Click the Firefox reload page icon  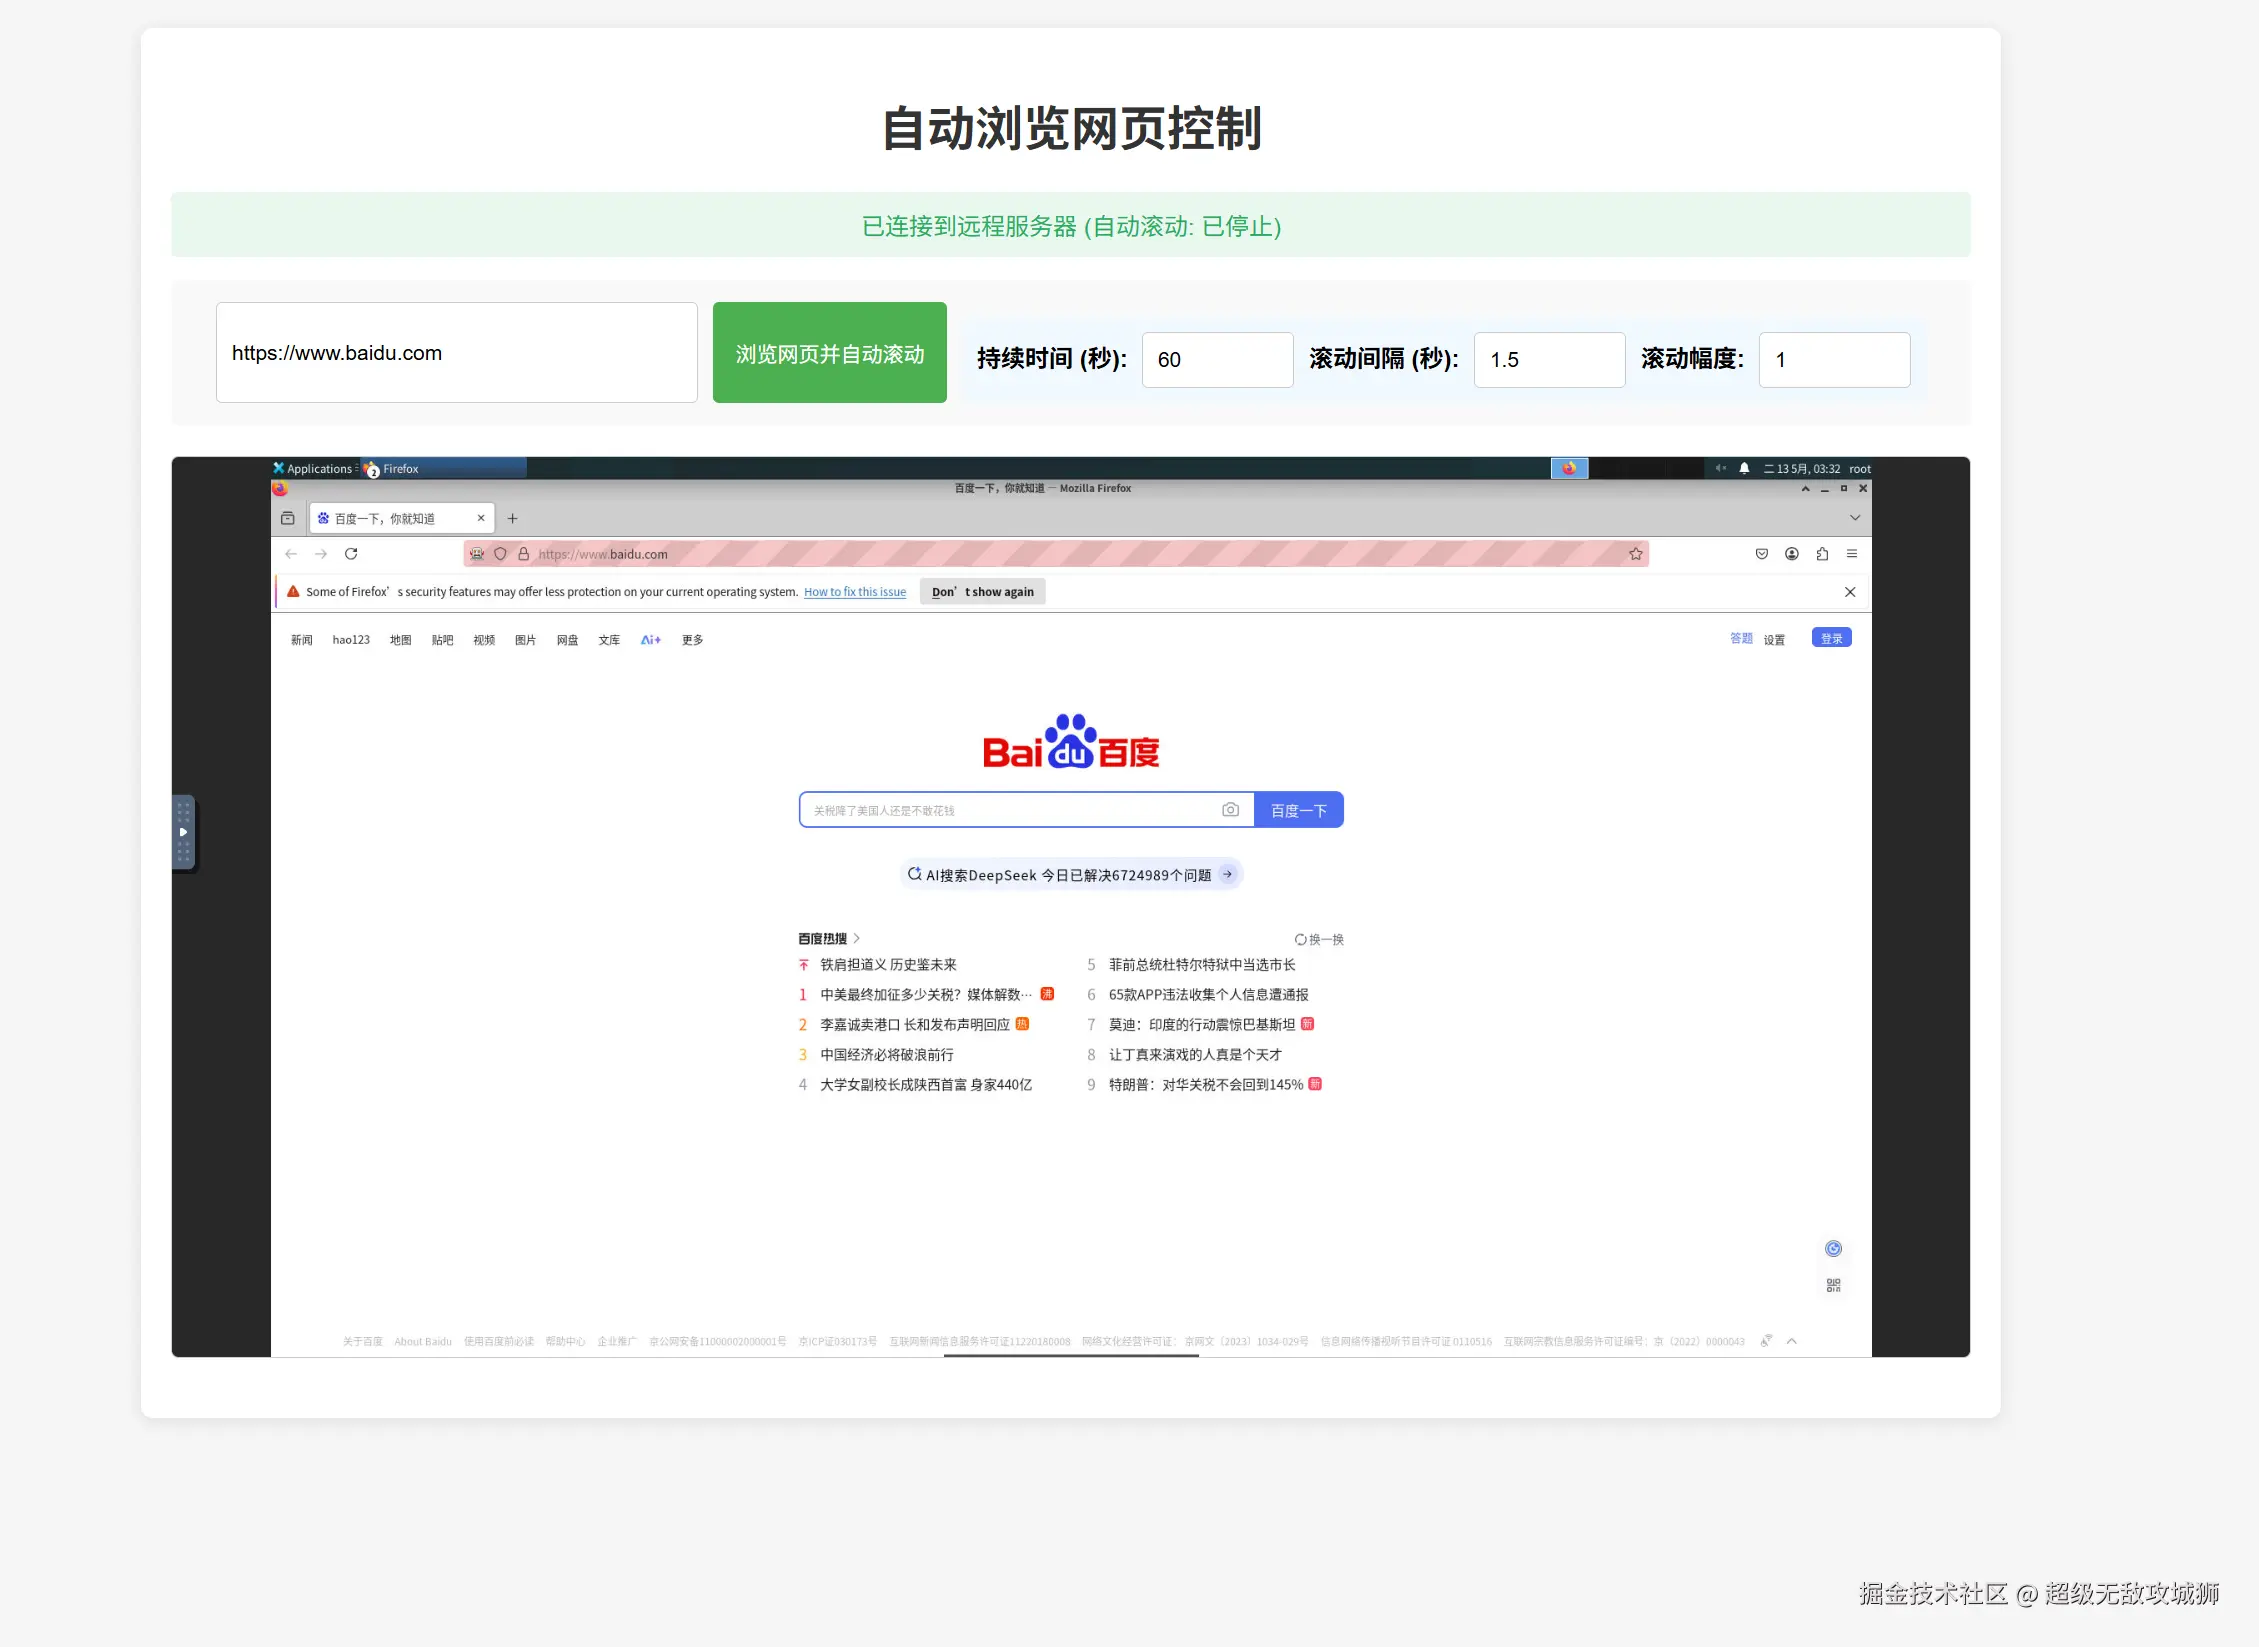coord(351,554)
